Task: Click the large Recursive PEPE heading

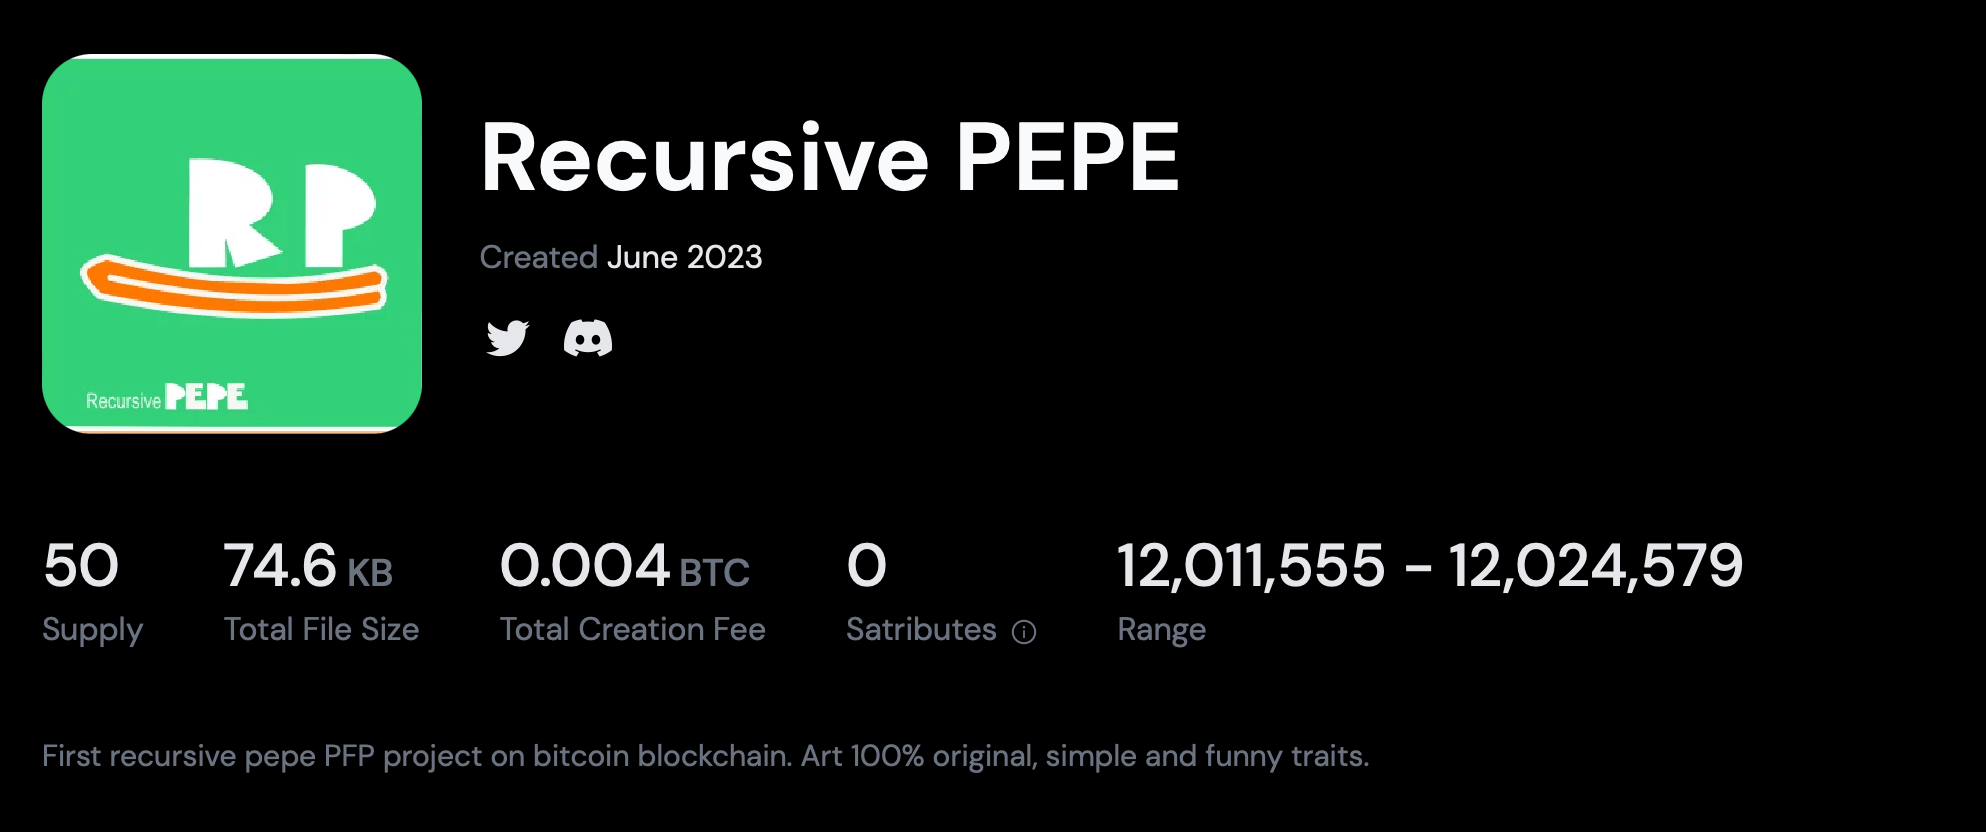Action: [x=830, y=157]
